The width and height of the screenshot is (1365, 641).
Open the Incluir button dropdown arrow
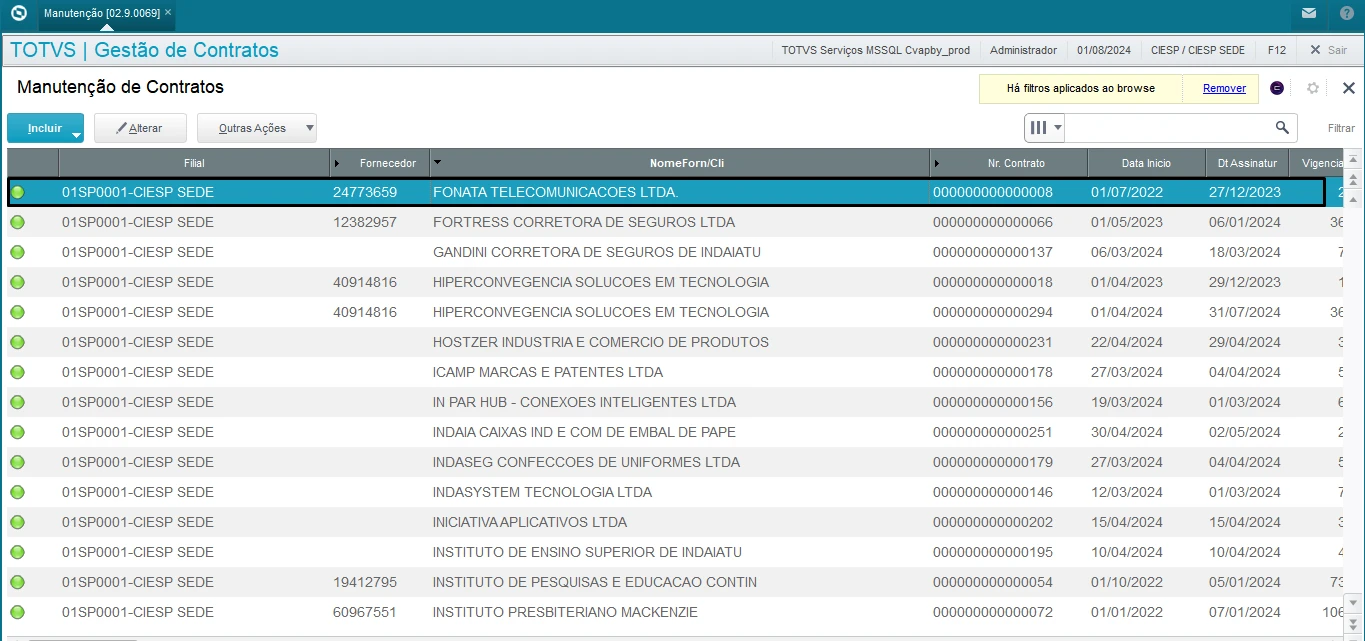coord(75,135)
